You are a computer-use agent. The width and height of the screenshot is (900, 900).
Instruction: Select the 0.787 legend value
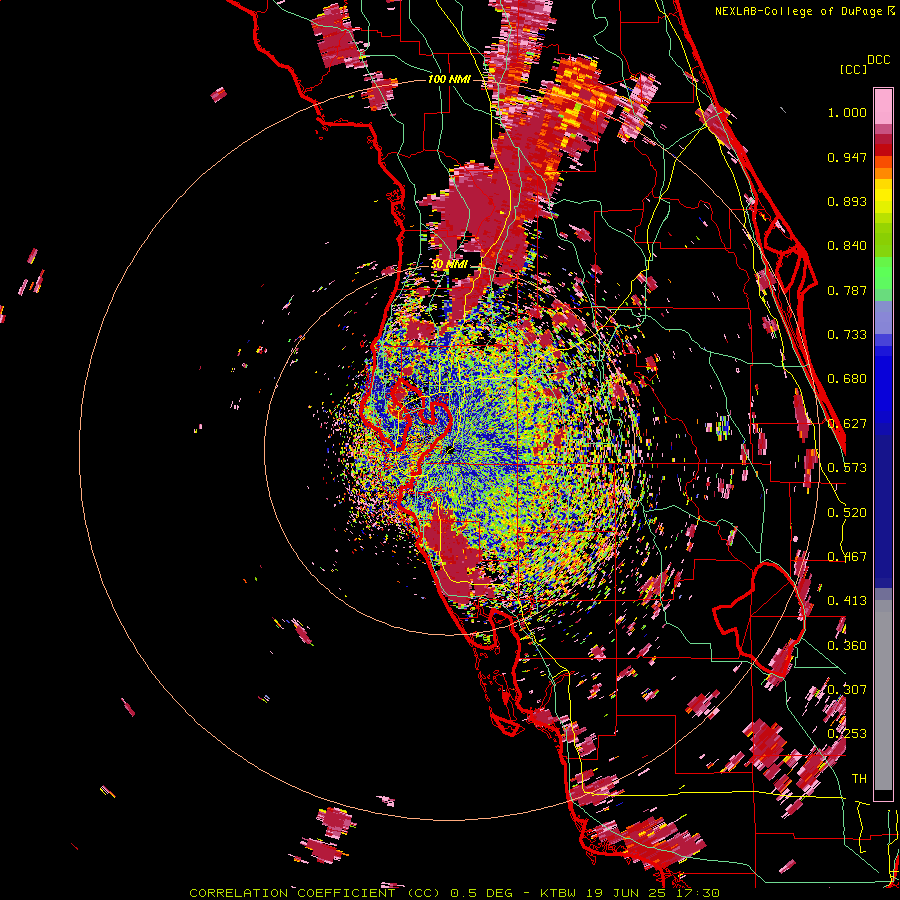coord(847,290)
